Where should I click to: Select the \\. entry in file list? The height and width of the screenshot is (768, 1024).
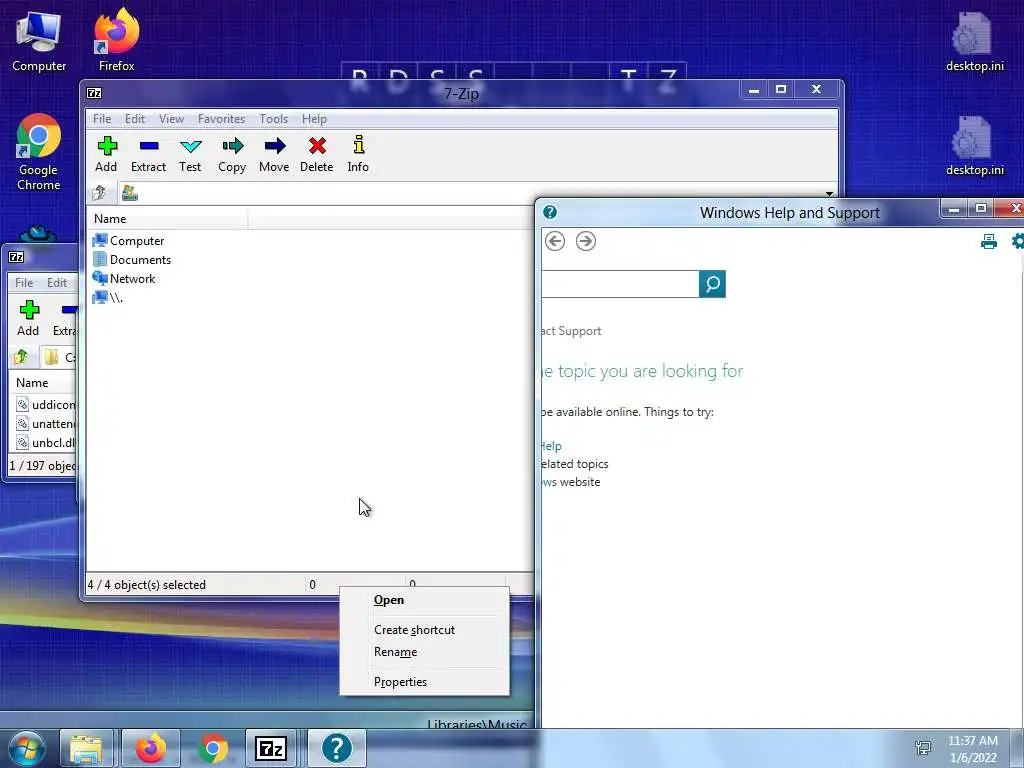(108, 297)
